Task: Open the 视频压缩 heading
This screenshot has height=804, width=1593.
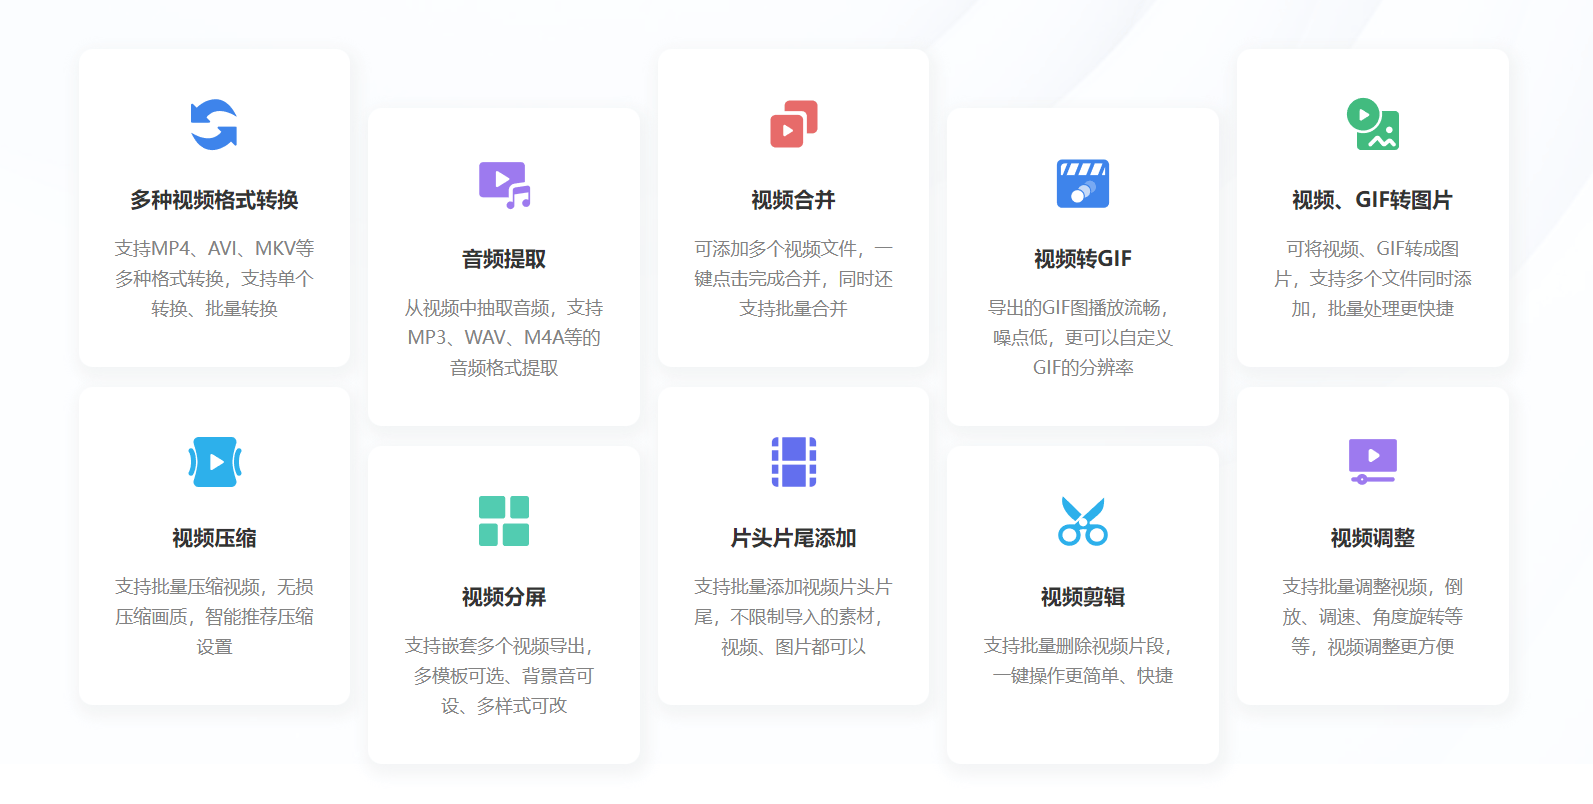Action: point(214,538)
